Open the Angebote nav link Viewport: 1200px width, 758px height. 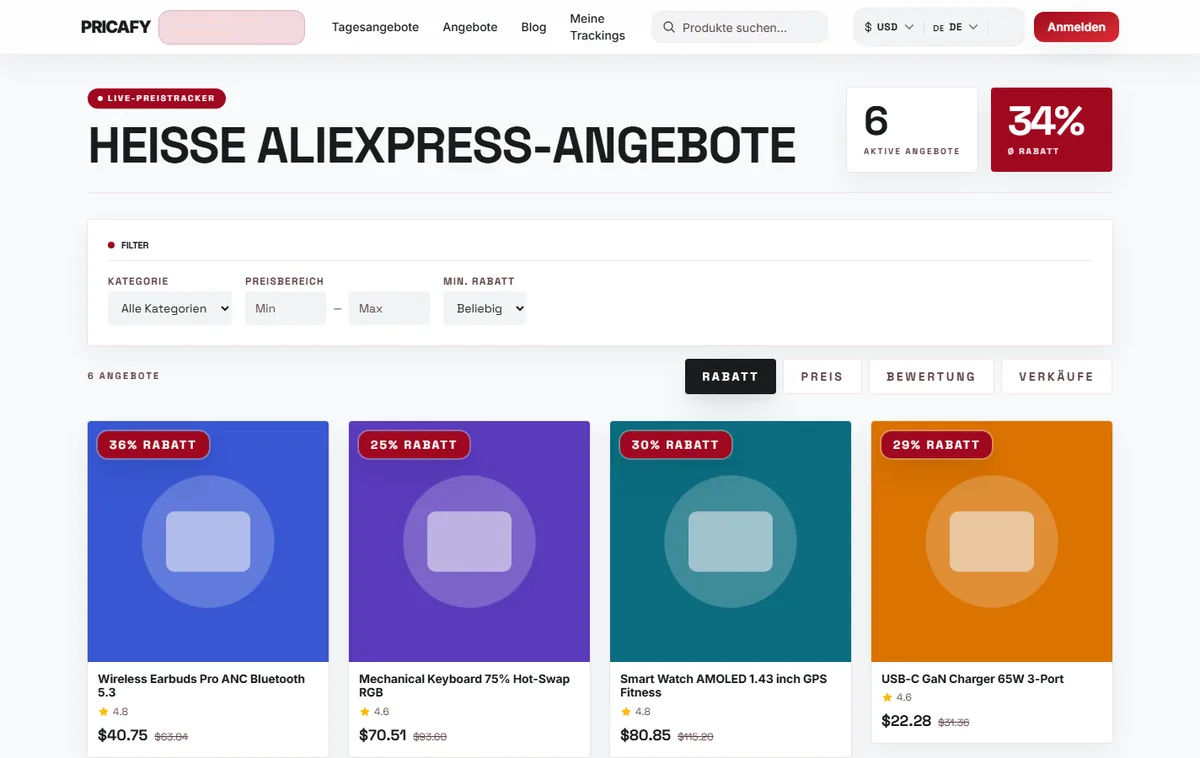coord(470,27)
